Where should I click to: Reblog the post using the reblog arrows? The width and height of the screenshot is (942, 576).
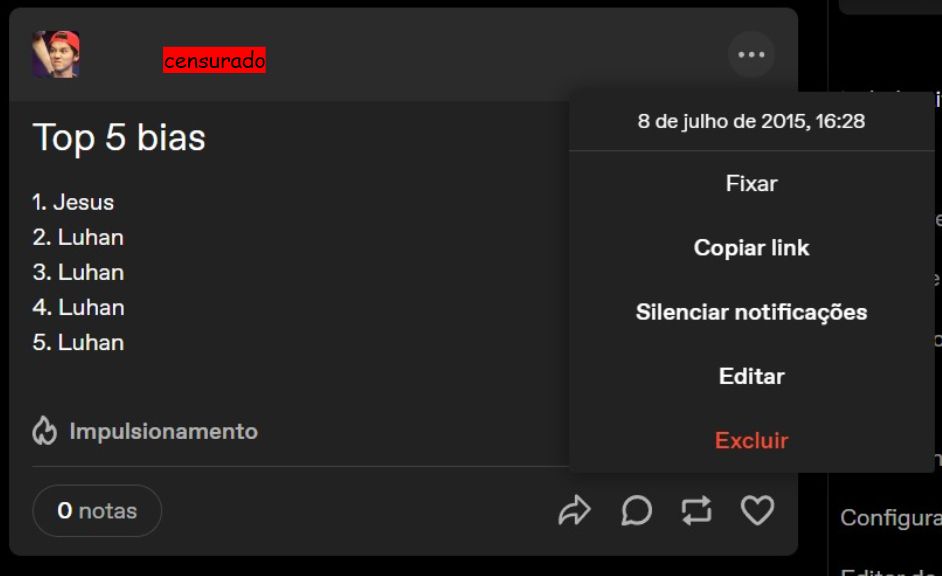coord(696,511)
